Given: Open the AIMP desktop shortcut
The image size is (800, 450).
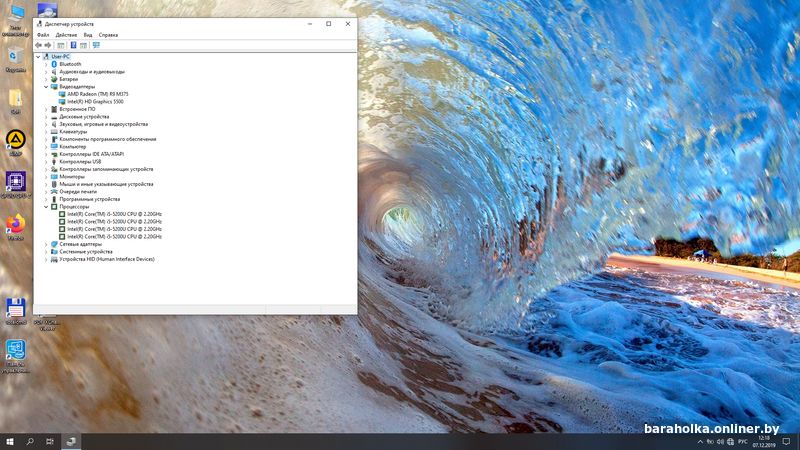Looking at the screenshot, I should pyautogui.click(x=15, y=143).
